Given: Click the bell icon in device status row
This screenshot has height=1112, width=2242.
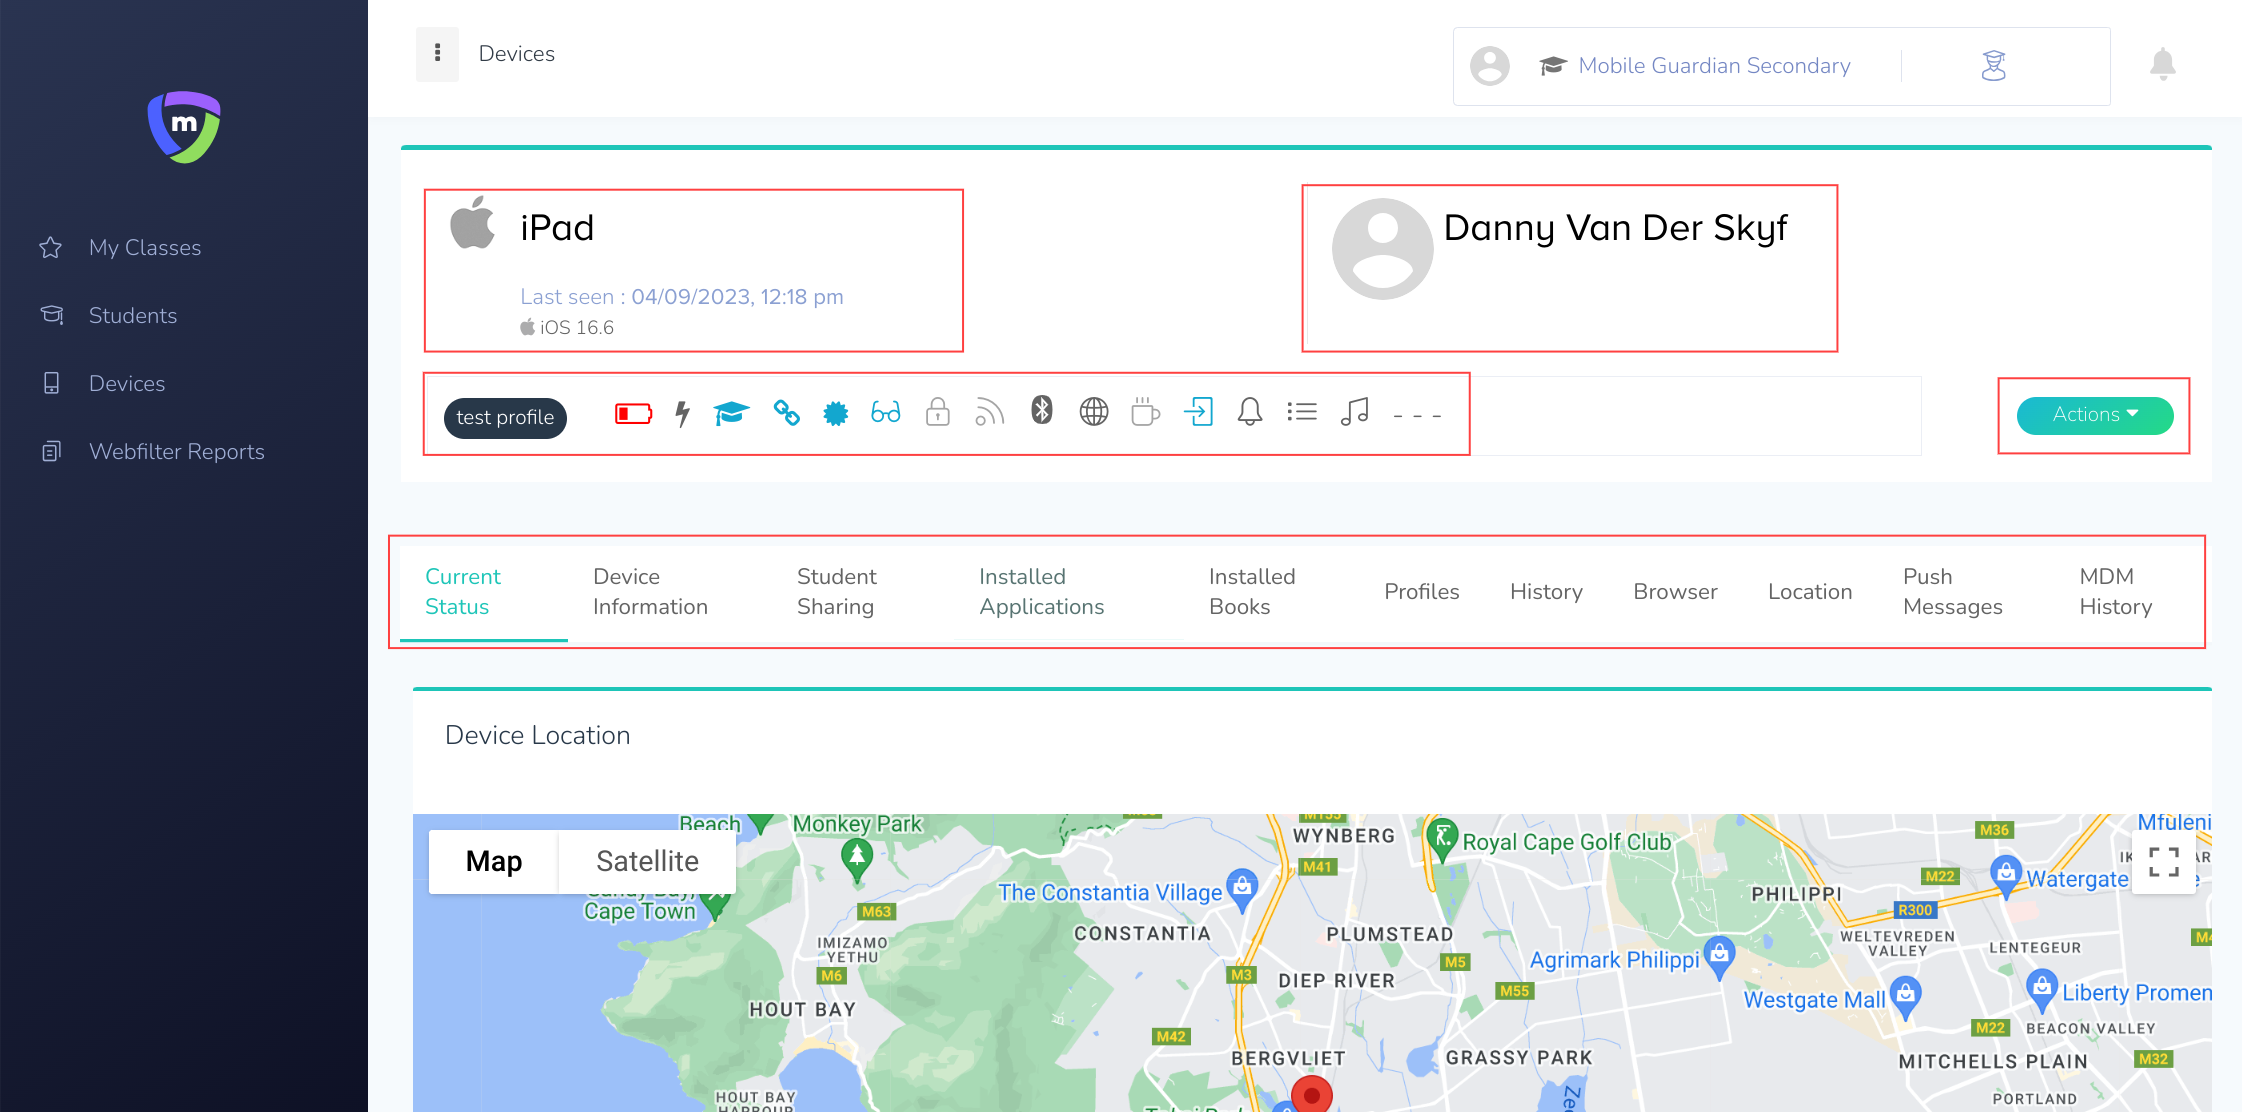Looking at the screenshot, I should 1250,411.
